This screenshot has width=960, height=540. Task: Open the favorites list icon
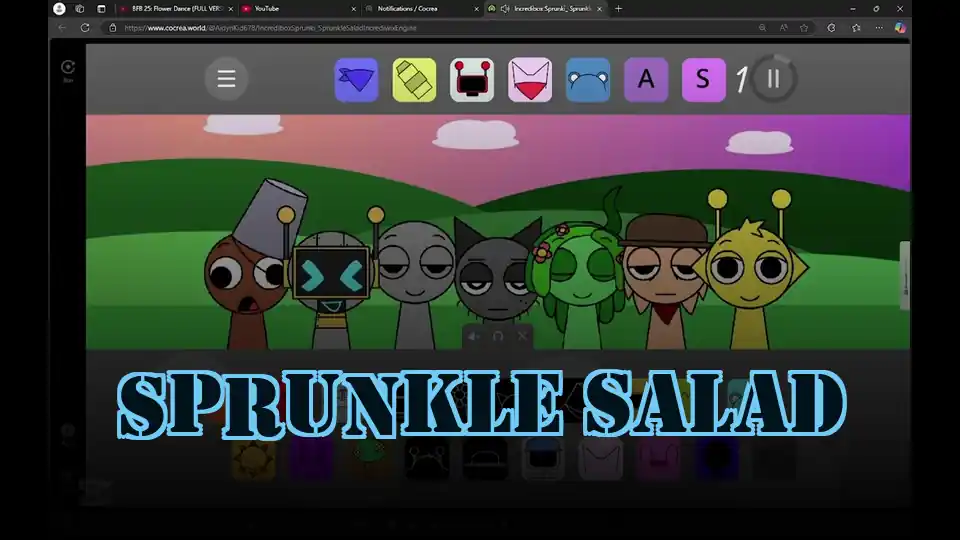(x=856, y=28)
